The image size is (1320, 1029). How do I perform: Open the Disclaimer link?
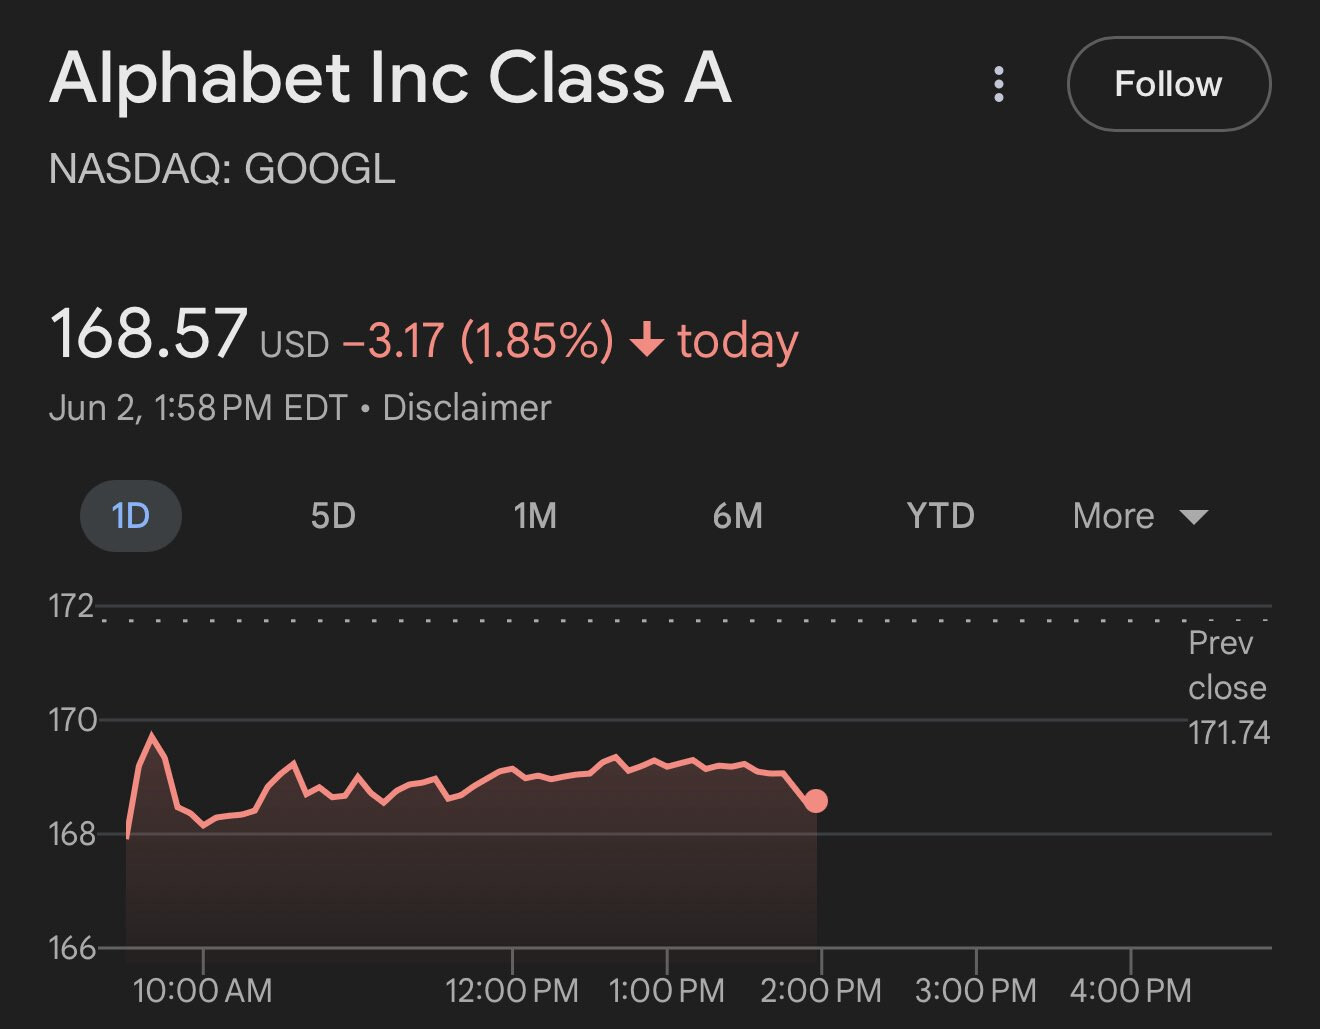467,408
